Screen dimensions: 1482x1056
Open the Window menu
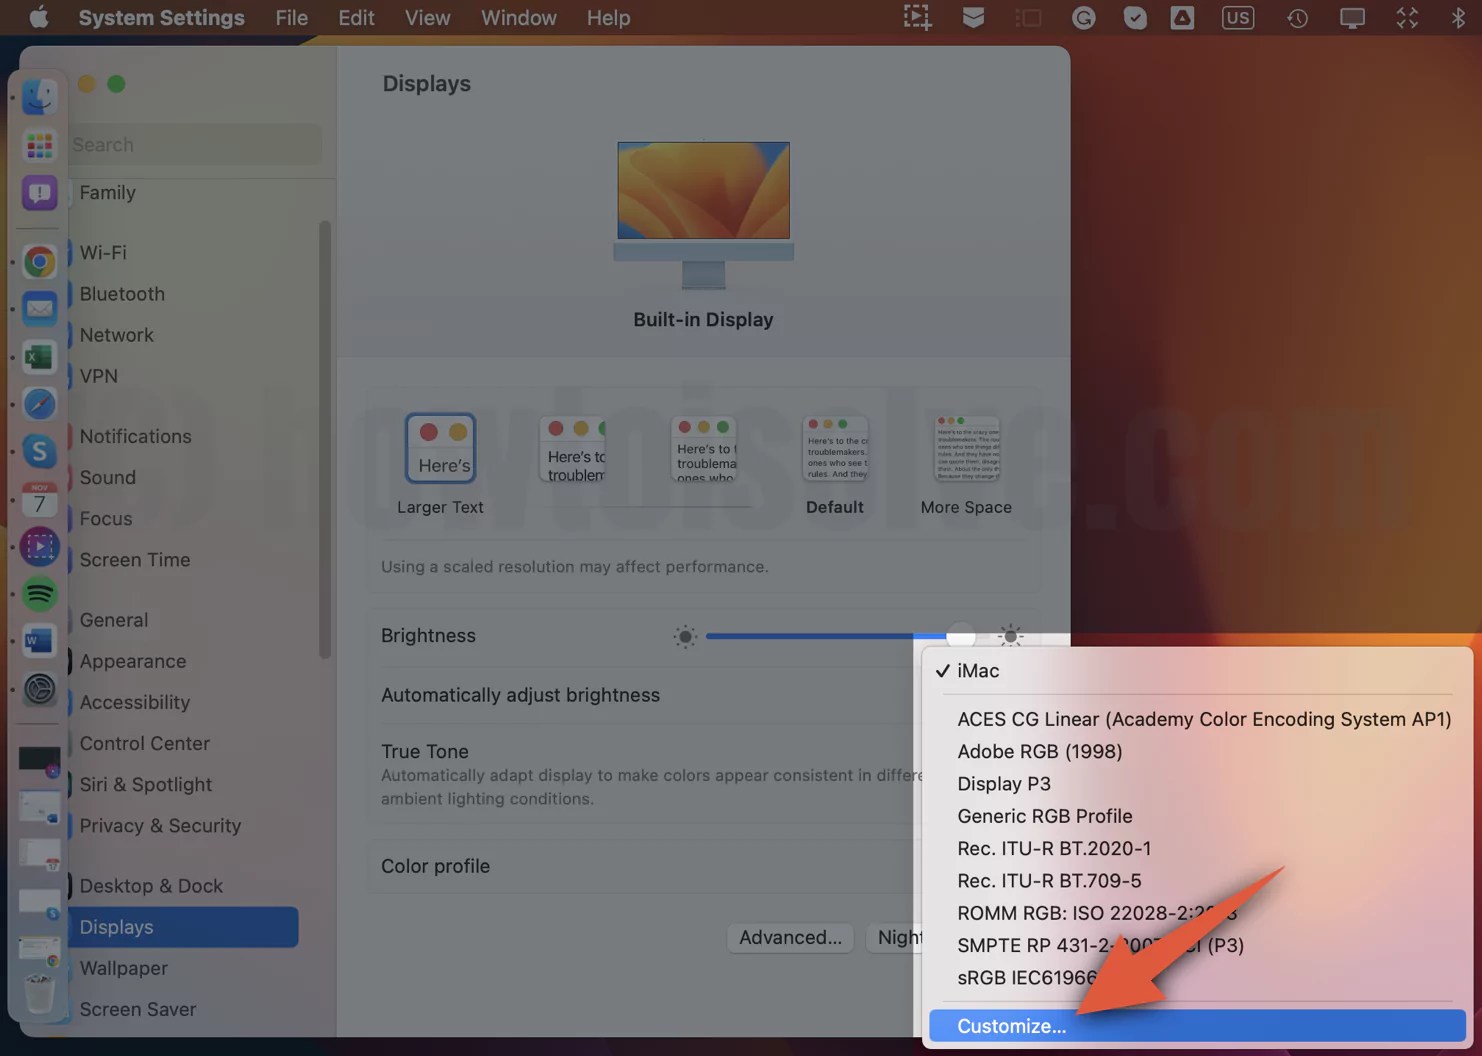[x=518, y=17]
